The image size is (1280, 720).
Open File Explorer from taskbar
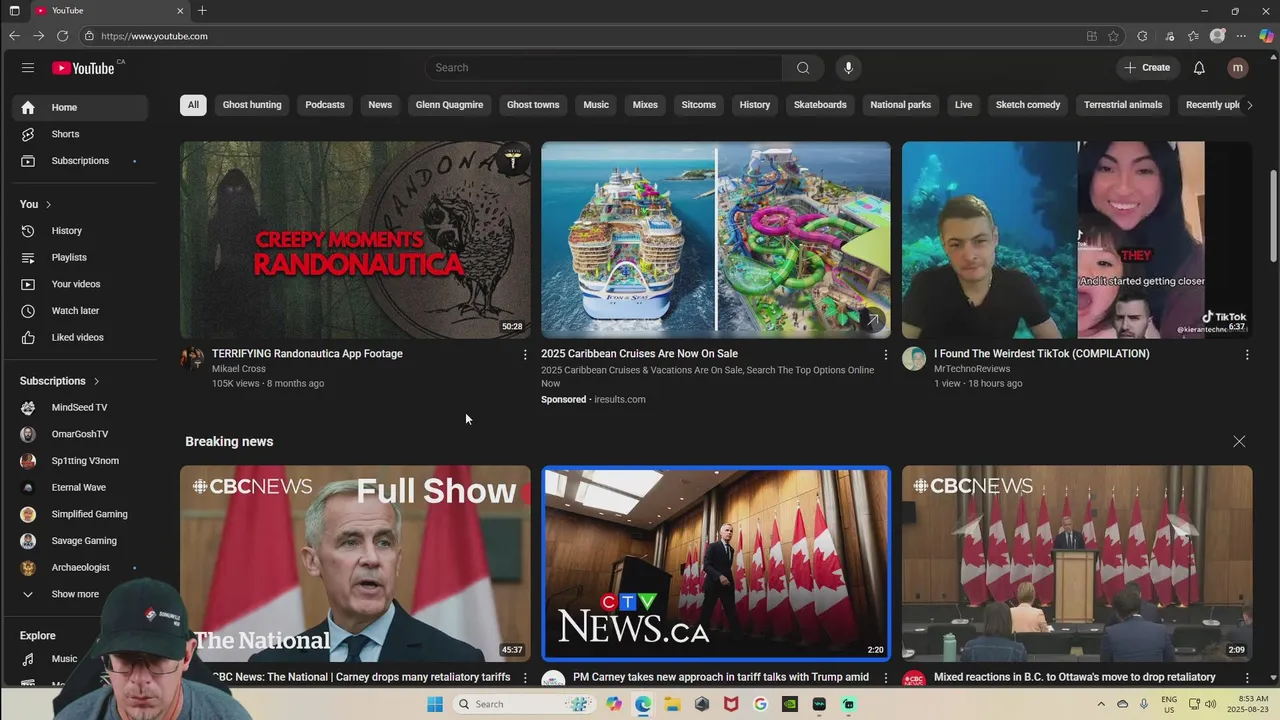point(673,704)
